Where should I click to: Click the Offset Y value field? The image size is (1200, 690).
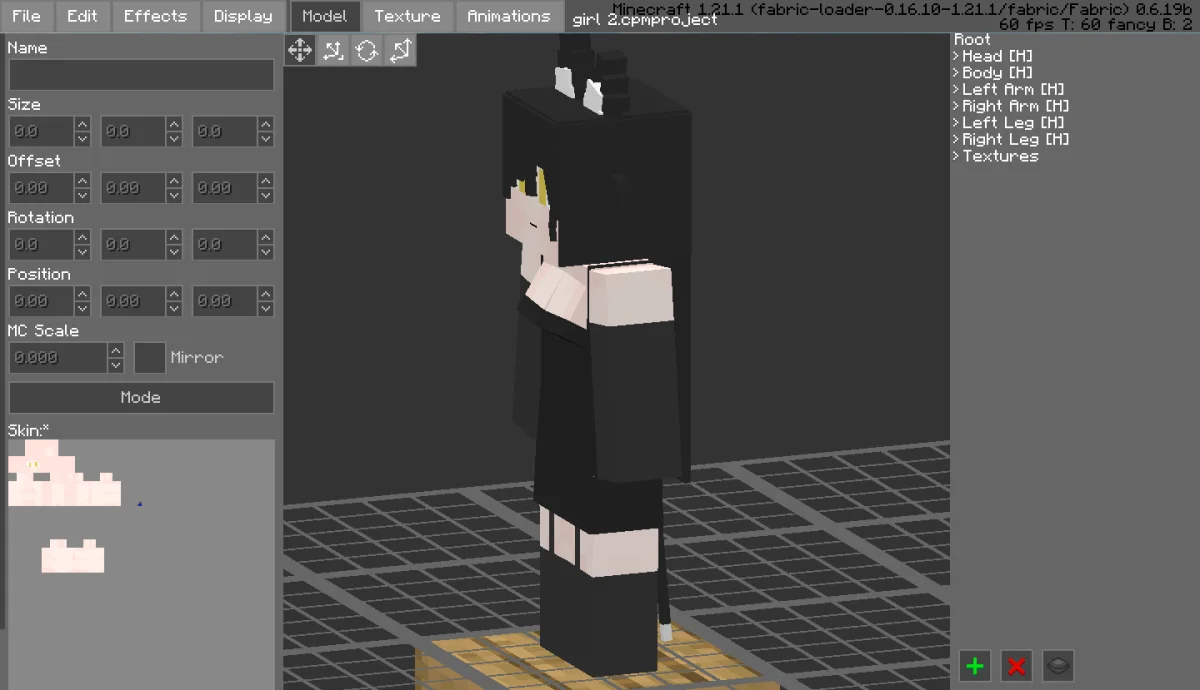tap(134, 188)
